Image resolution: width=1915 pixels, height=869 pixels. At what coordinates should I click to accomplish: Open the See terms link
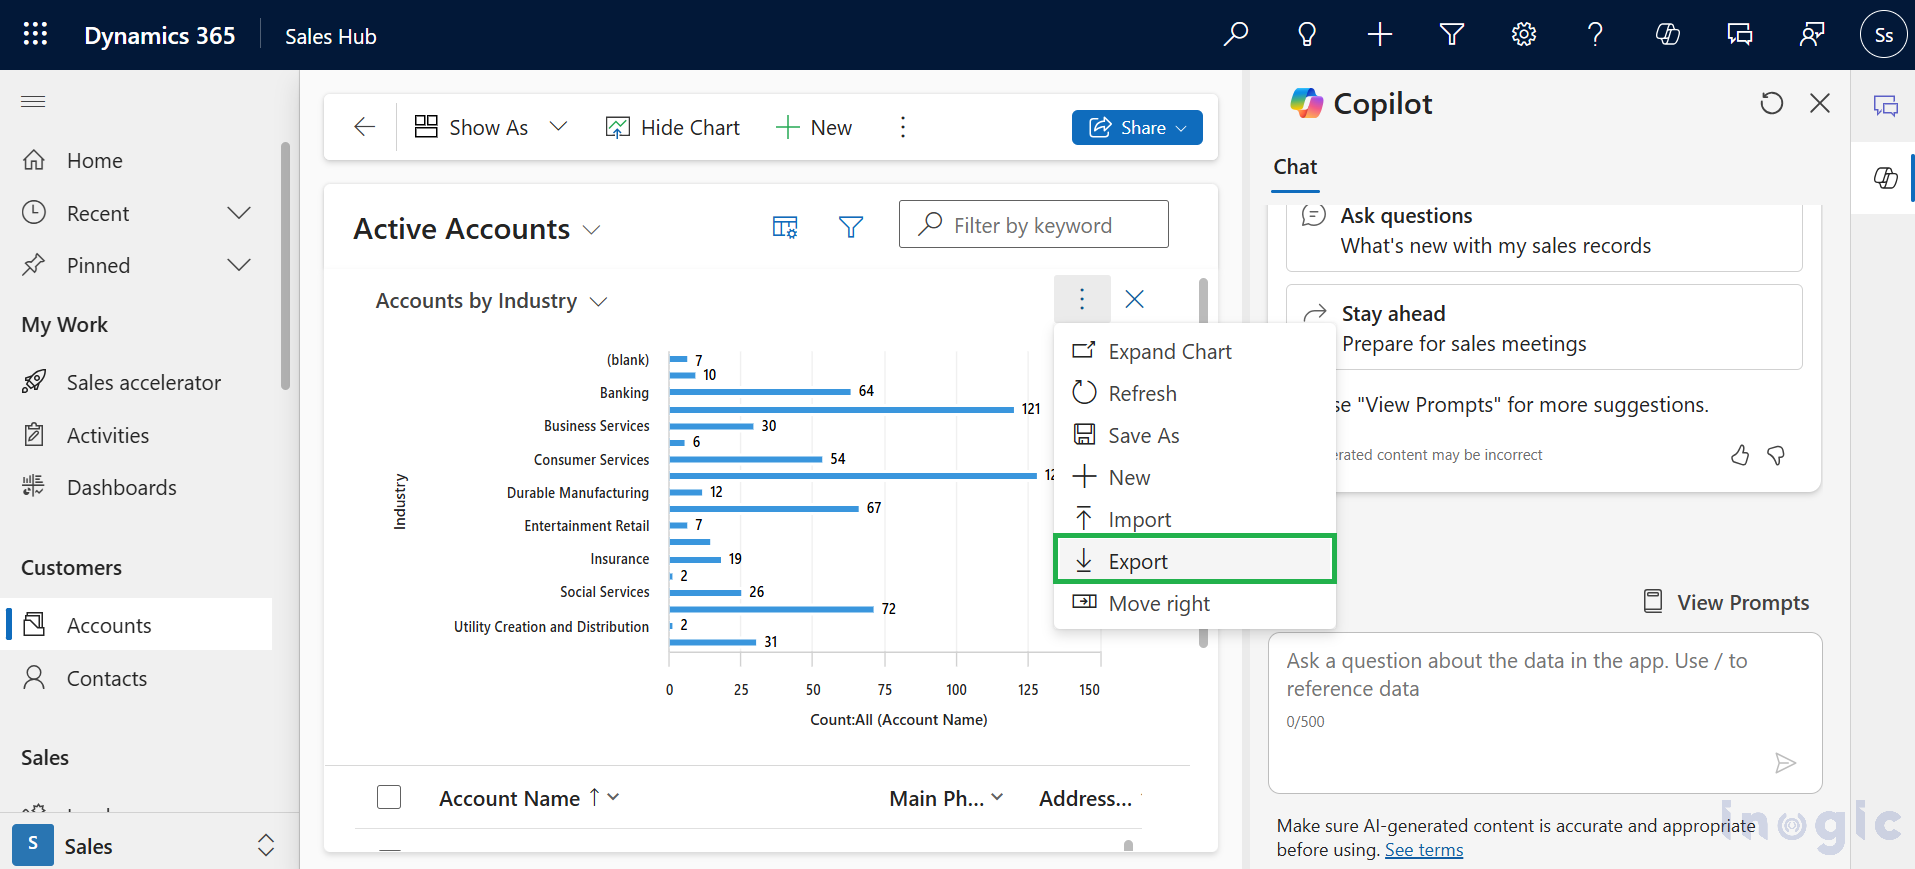[x=1423, y=850]
